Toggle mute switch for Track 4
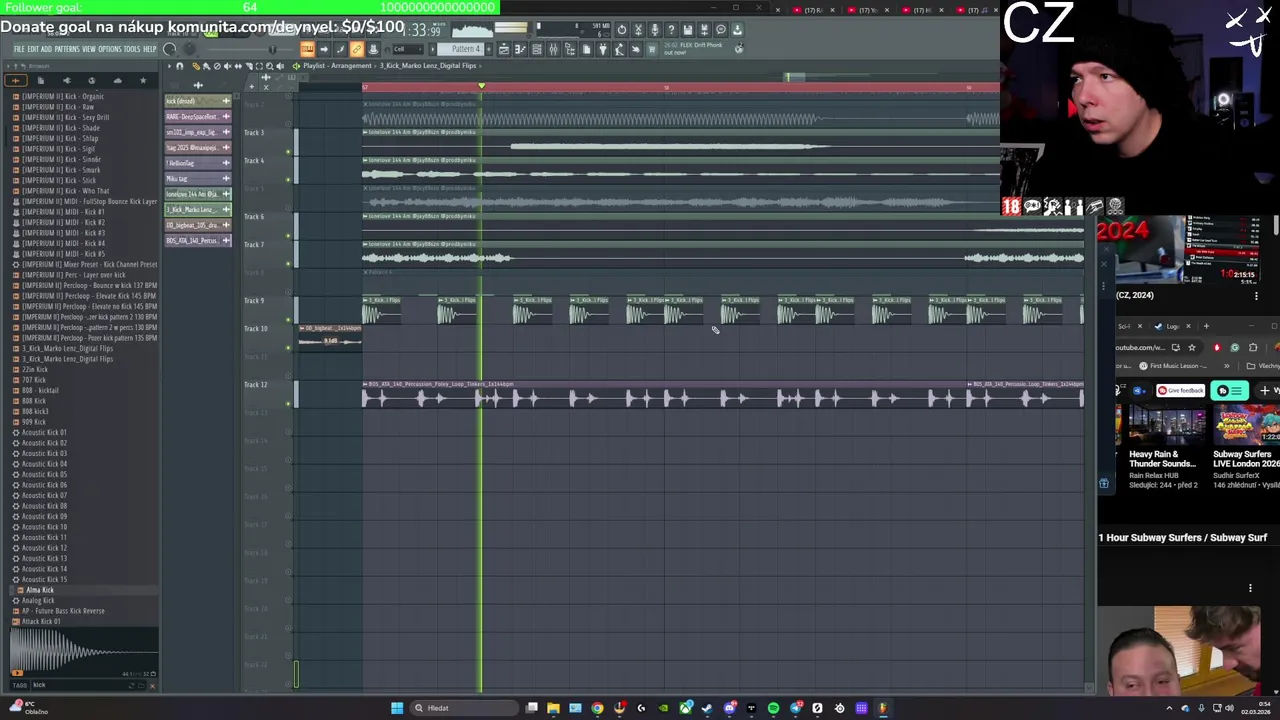Viewport: 1280px width, 720px height. pyautogui.click(x=288, y=179)
